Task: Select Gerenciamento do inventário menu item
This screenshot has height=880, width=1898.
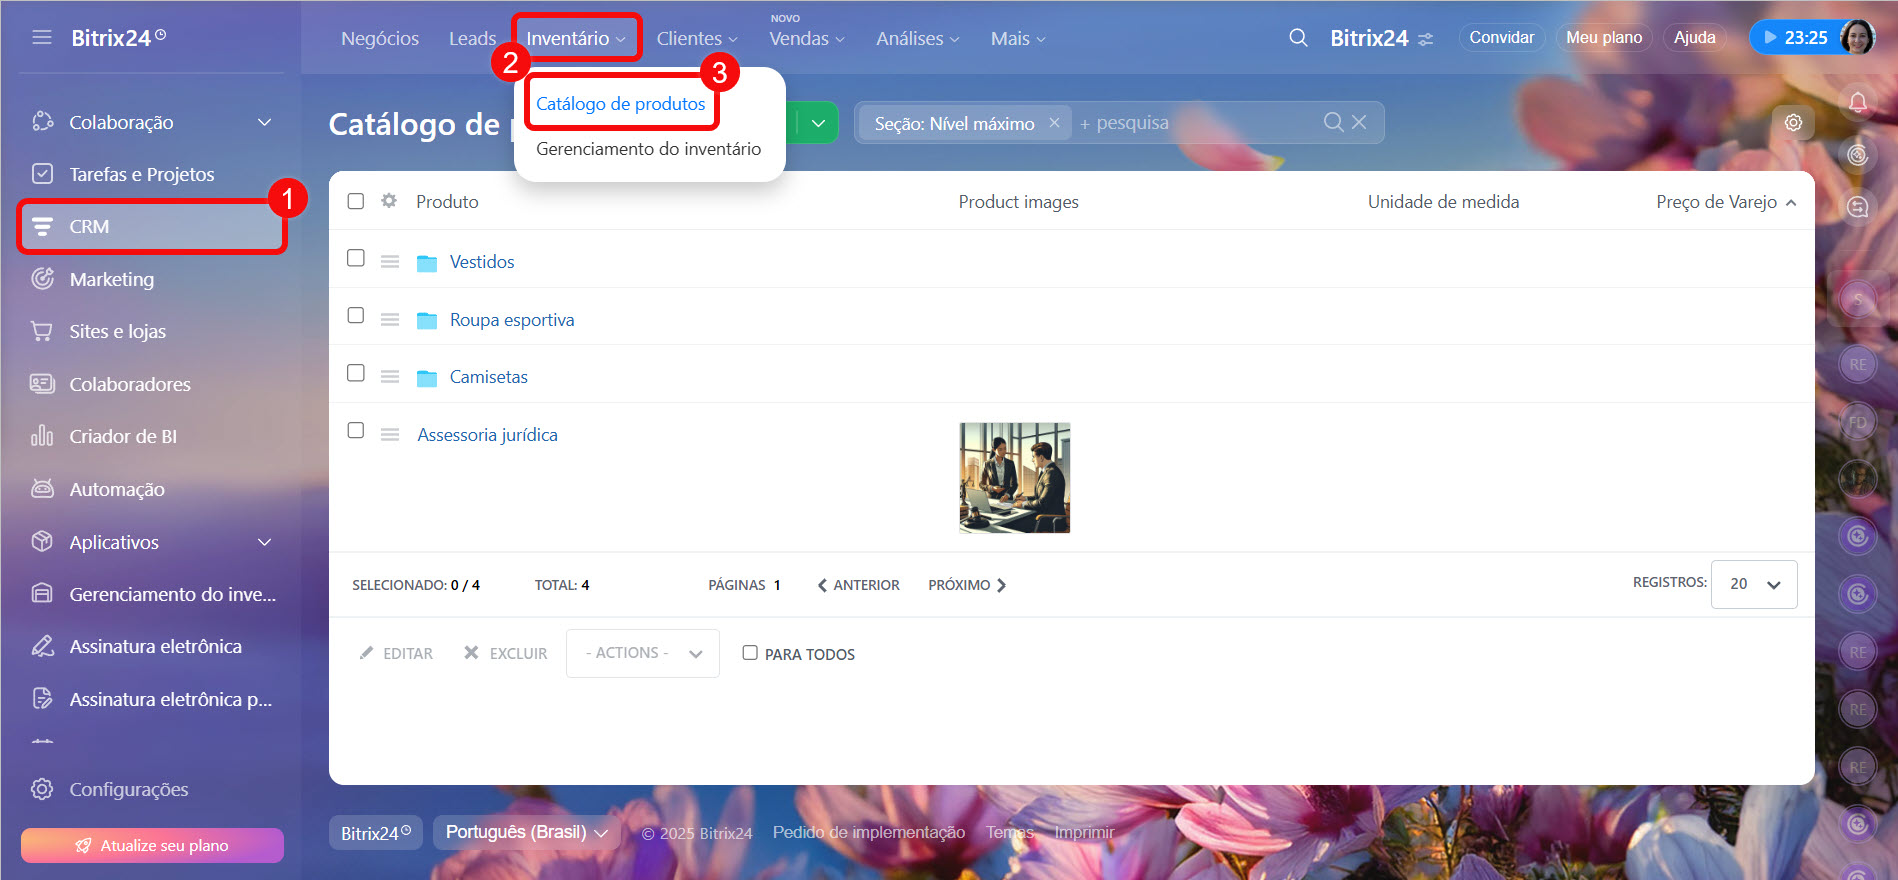Action: click(648, 149)
